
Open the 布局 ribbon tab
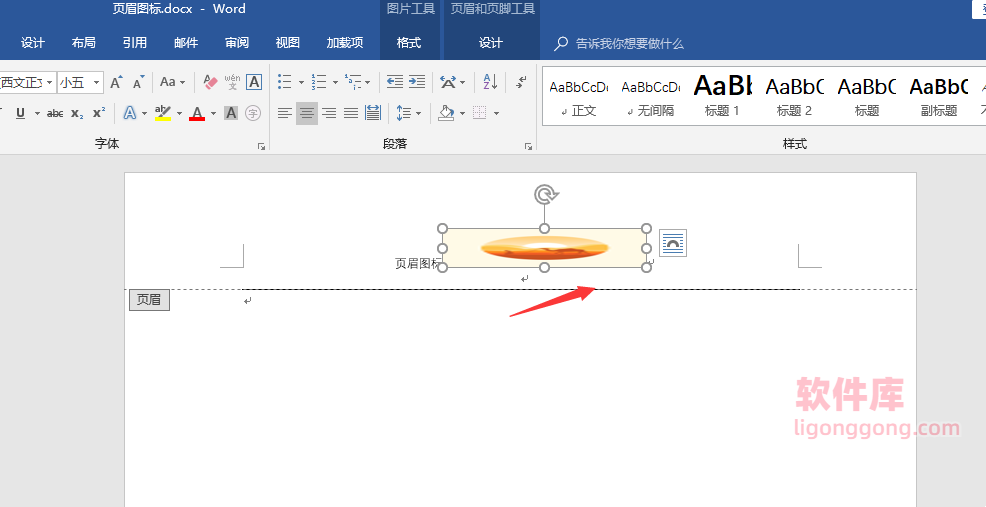point(84,43)
